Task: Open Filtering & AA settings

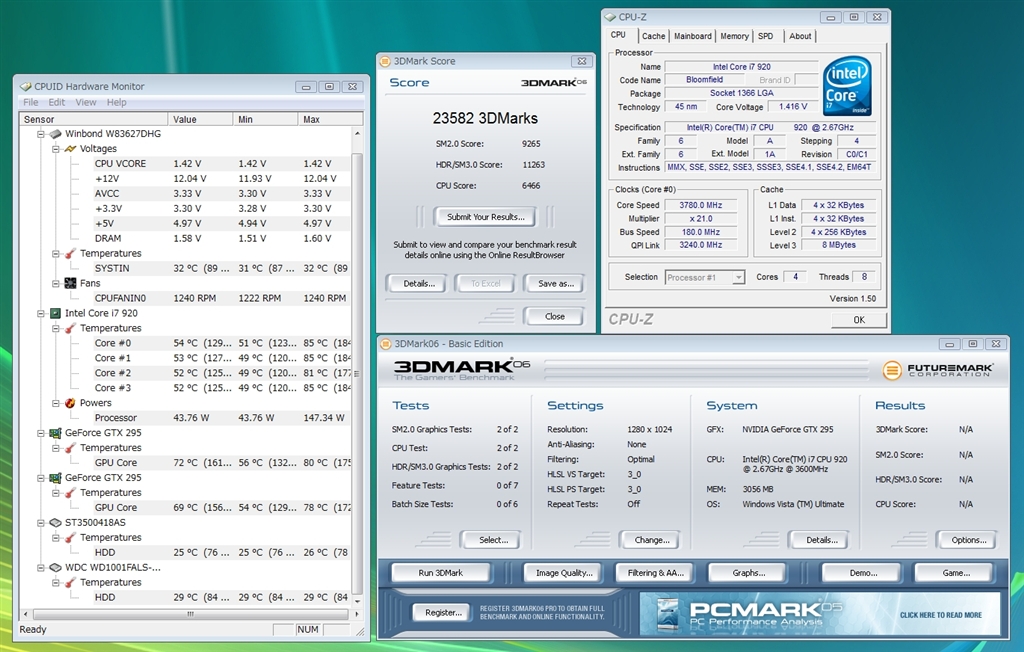Action: pyautogui.click(x=656, y=573)
